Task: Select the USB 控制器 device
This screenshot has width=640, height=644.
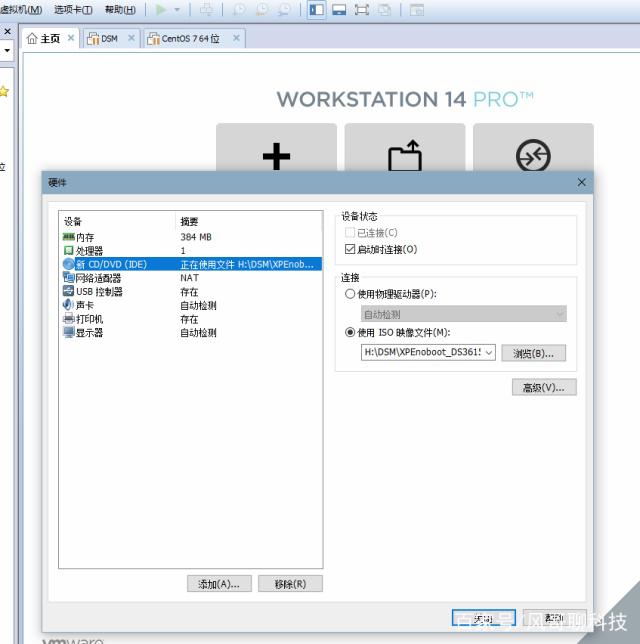Action: [98, 292]
